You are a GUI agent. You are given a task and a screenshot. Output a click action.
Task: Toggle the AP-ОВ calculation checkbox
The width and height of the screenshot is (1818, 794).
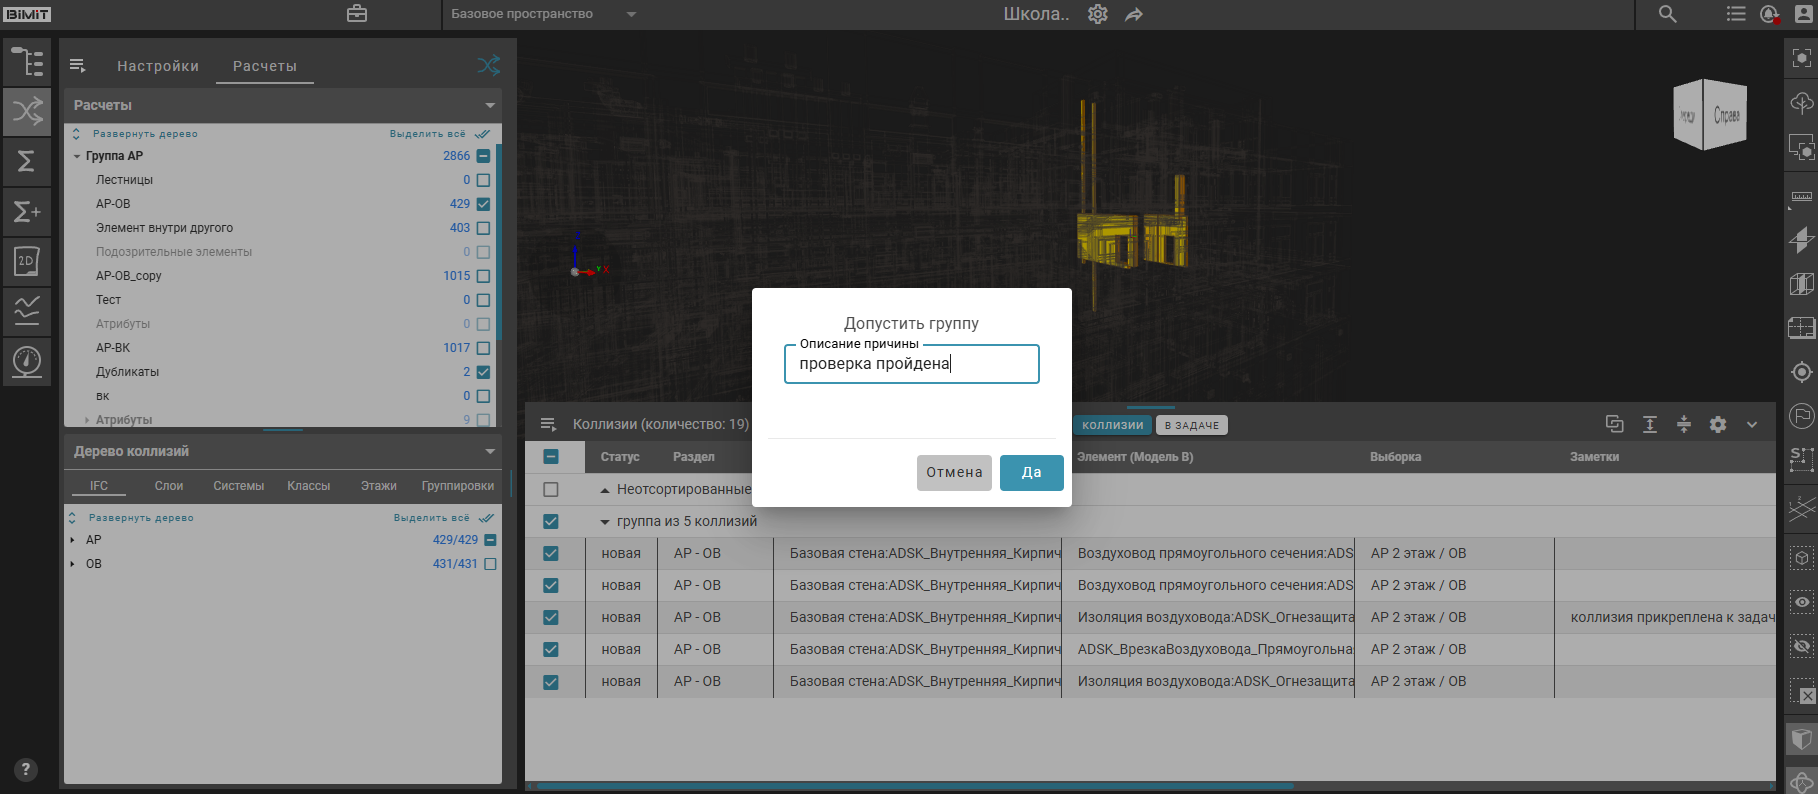click(x=484, y=204)
